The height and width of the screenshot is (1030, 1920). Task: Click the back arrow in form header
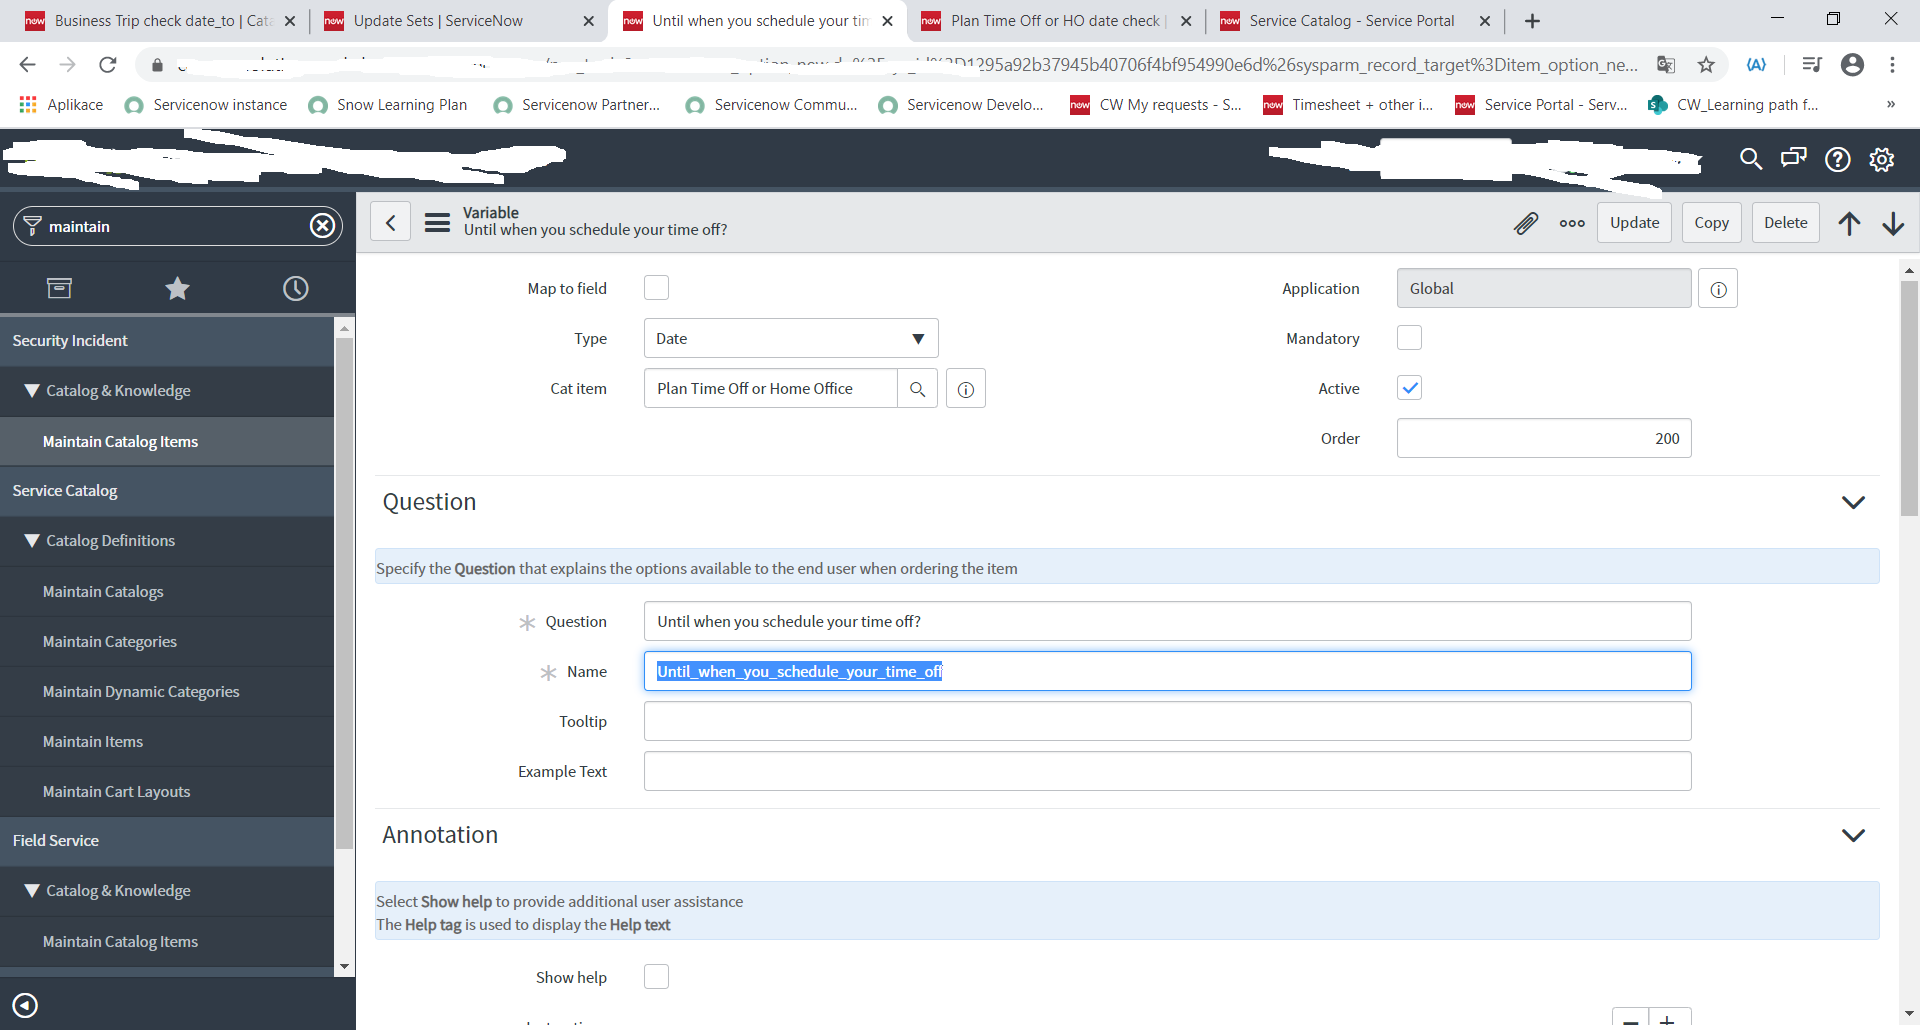pyautogui.click(x=391, y=222)
